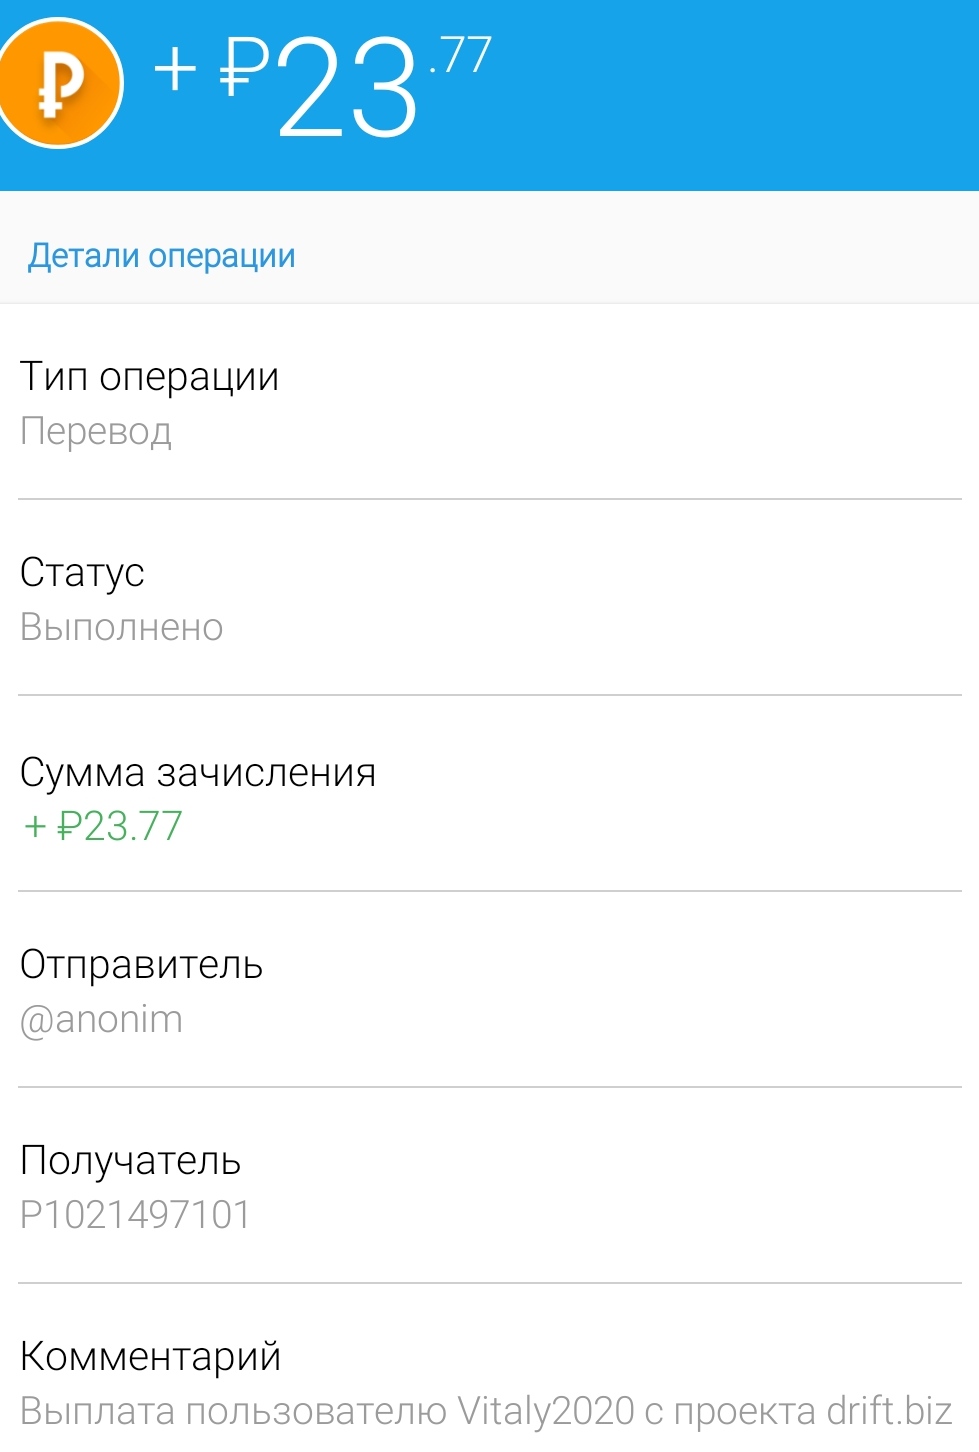This screenshot has height=1452, width=979.
Task: Tap the Отправитель label
Action: click(141, 965)
